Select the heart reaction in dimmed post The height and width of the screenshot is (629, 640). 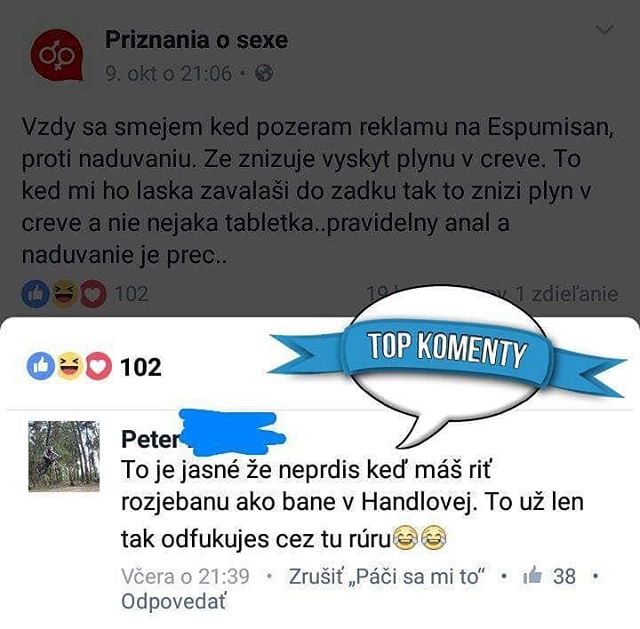[93, 293]
